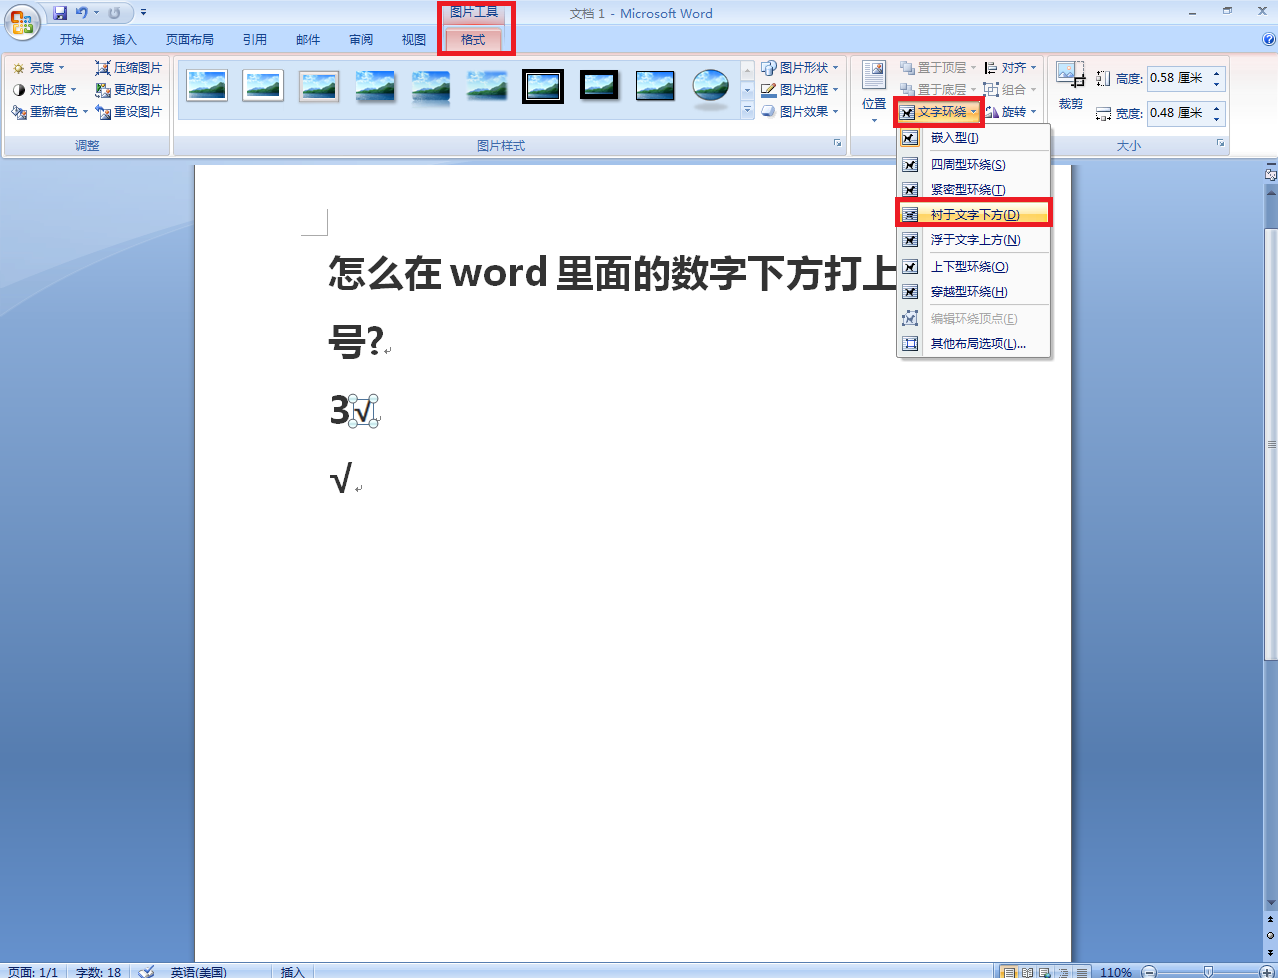The height and width of the screenshot is (978, 1278).
Task: Open the Word help question mark icon
Action: coord(1269,40)
